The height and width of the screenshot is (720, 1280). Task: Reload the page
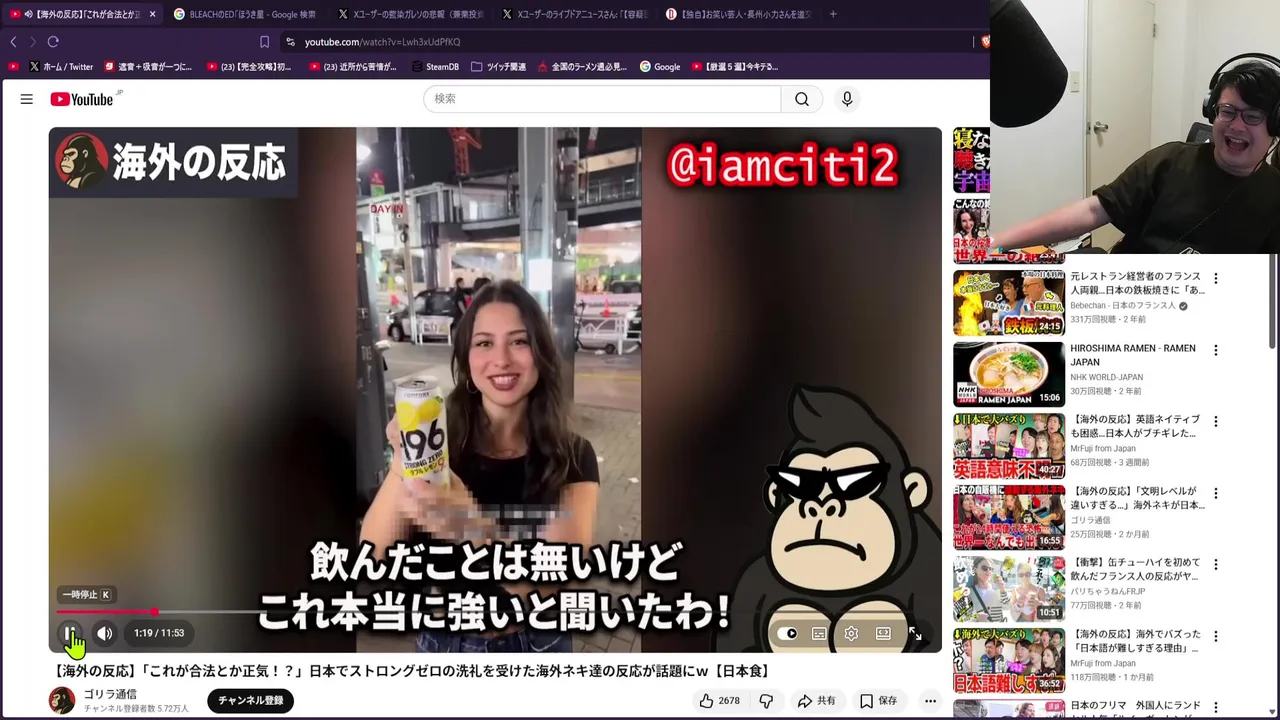[53, 42]
